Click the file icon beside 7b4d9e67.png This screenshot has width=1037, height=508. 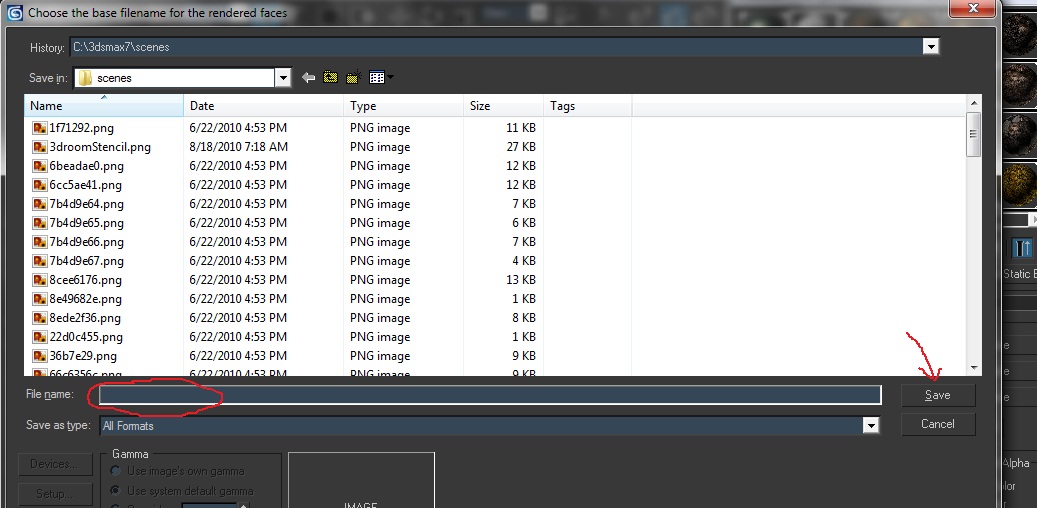click(40, 261)
